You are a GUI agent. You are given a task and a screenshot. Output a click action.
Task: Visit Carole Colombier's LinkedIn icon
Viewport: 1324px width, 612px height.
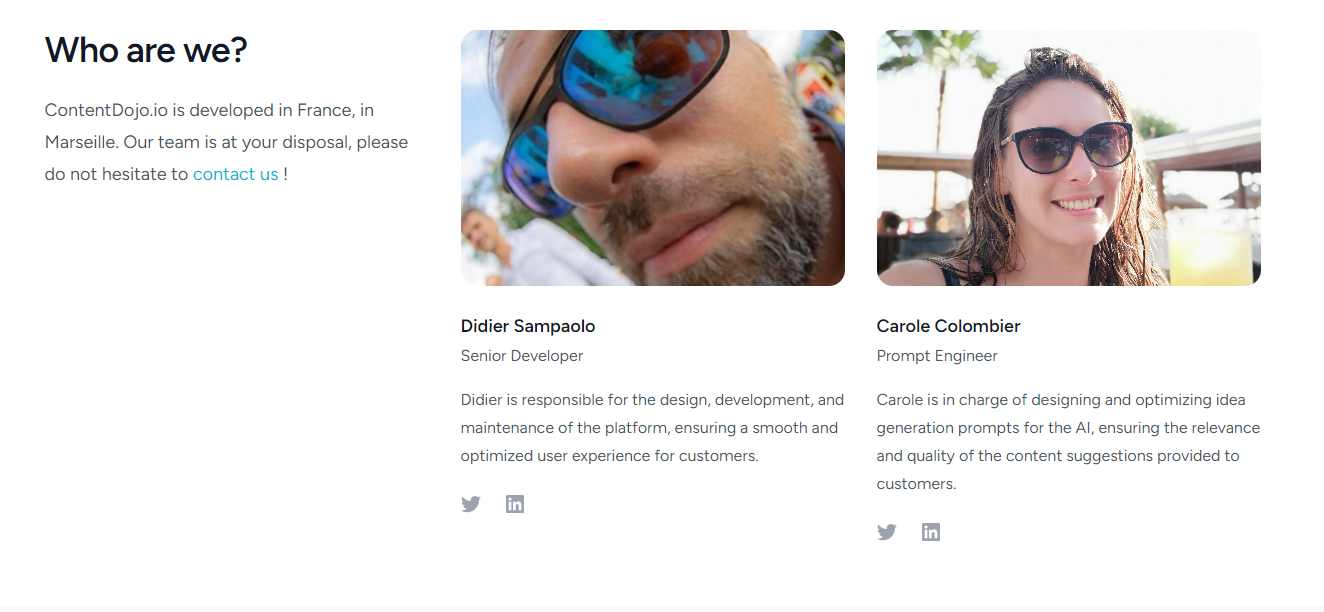[x=931, y=532]
